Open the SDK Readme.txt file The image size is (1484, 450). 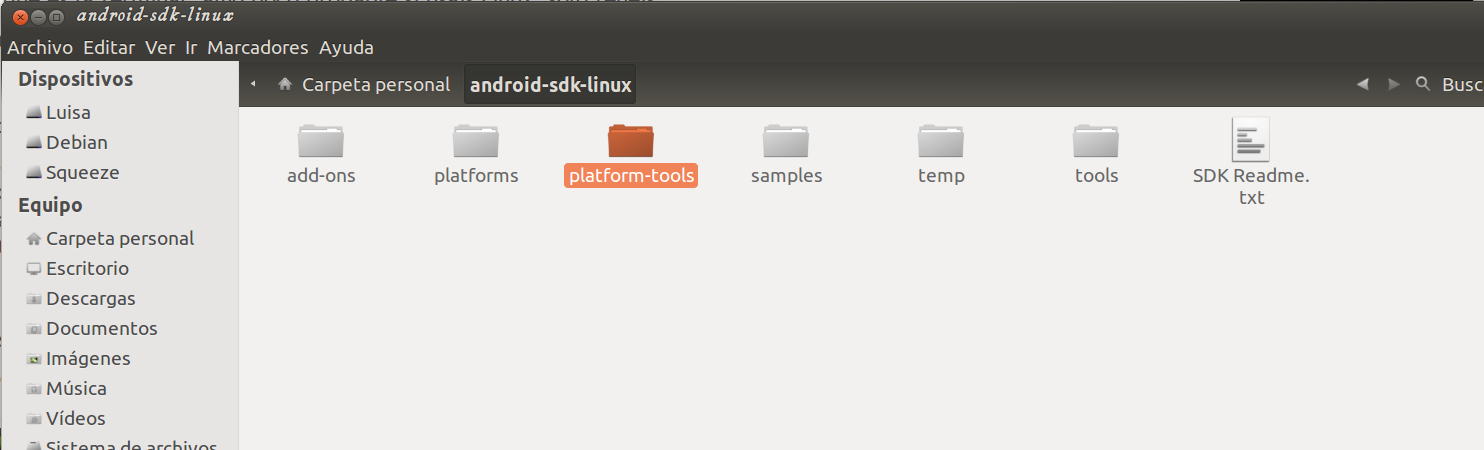click(x=1251, y=140)
